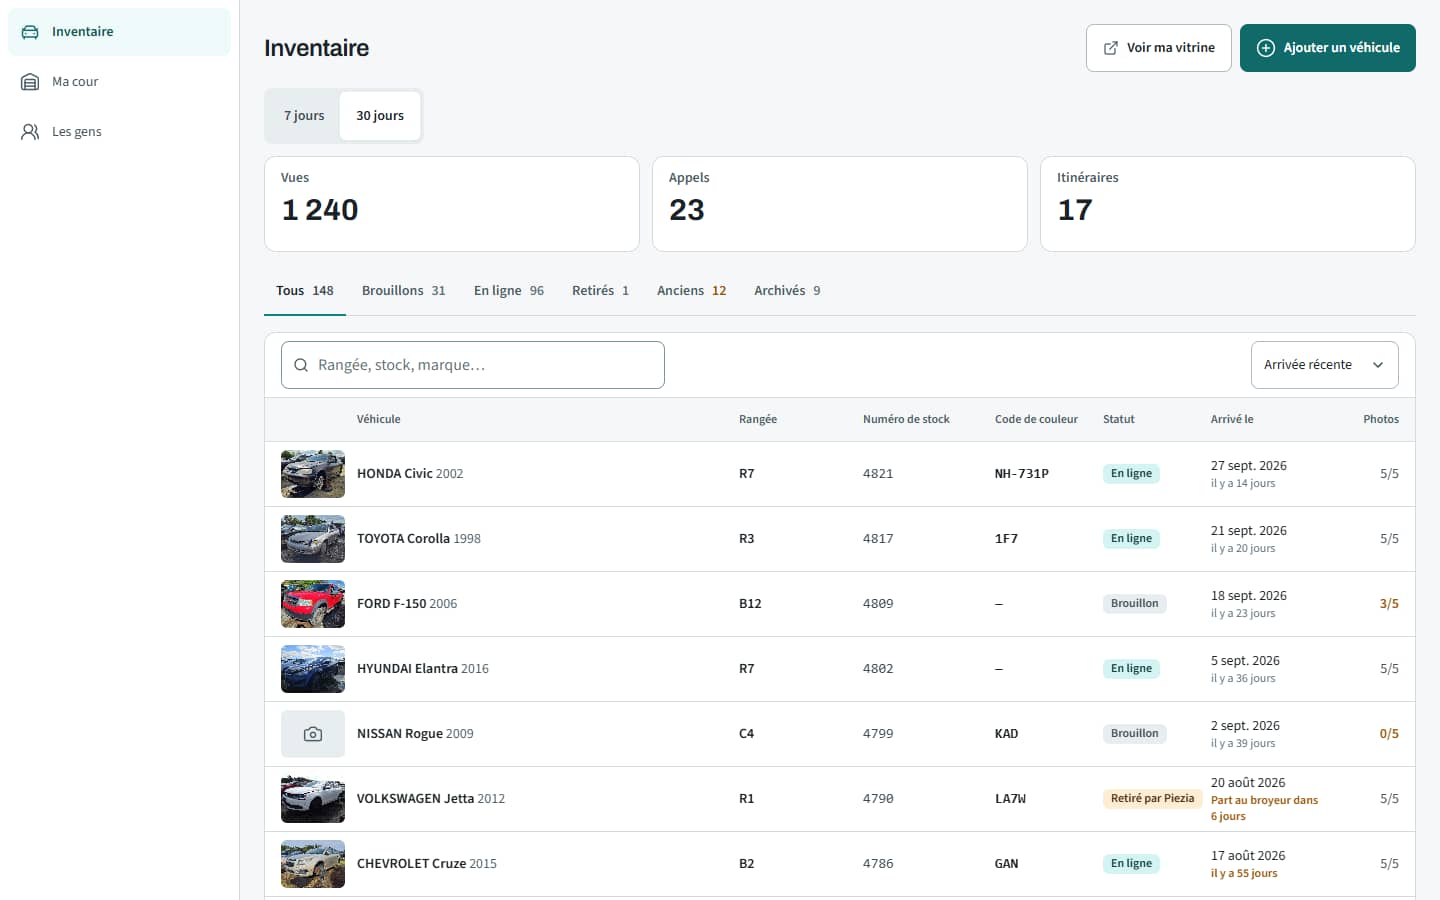Click stock number 4817
The width and height of the screenshot is (1440, 900).
(x=878, y=539)
